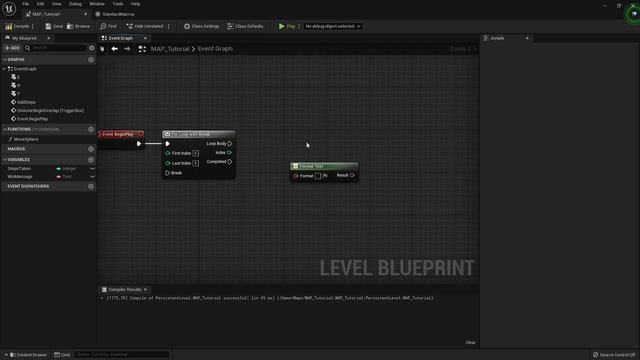Save the blueprint via Save icon
This screenshot has height=360, width=640.
(x=54, y=26)
